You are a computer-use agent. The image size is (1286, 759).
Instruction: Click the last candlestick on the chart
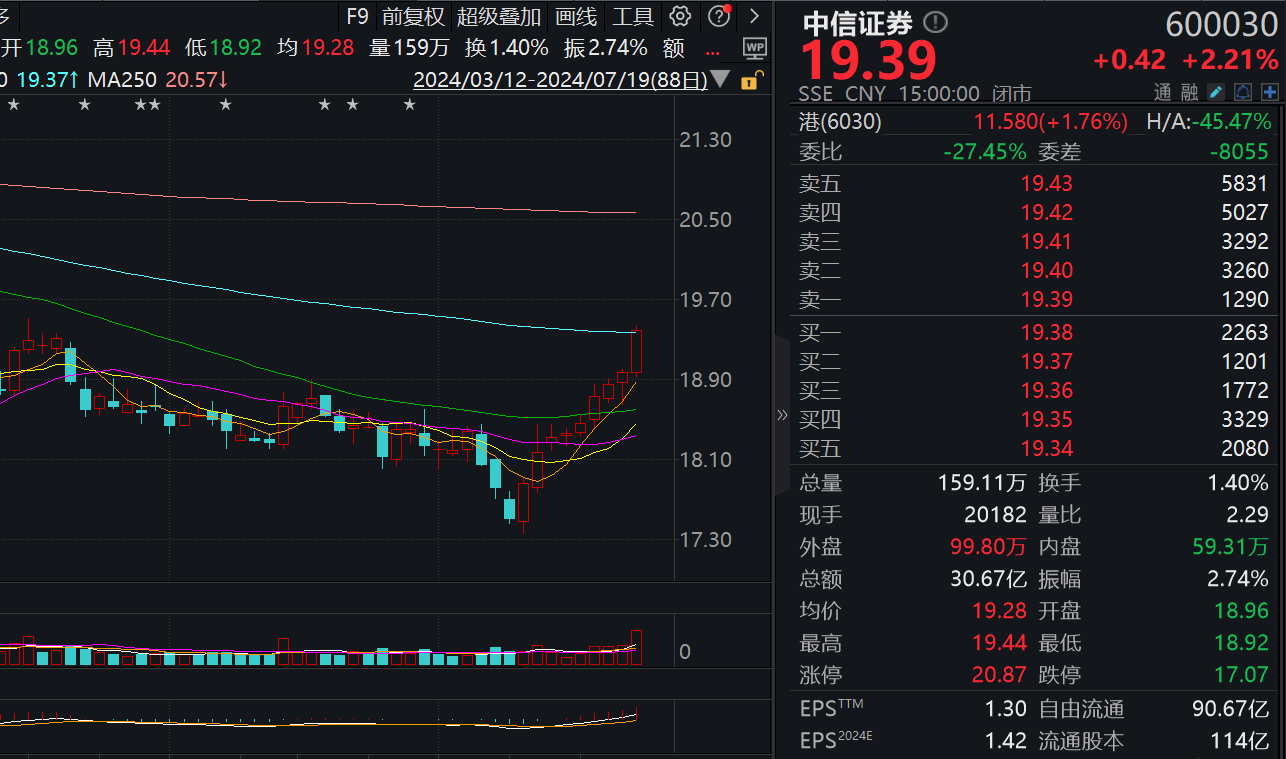pyautogui.click(x=637, y=352)
